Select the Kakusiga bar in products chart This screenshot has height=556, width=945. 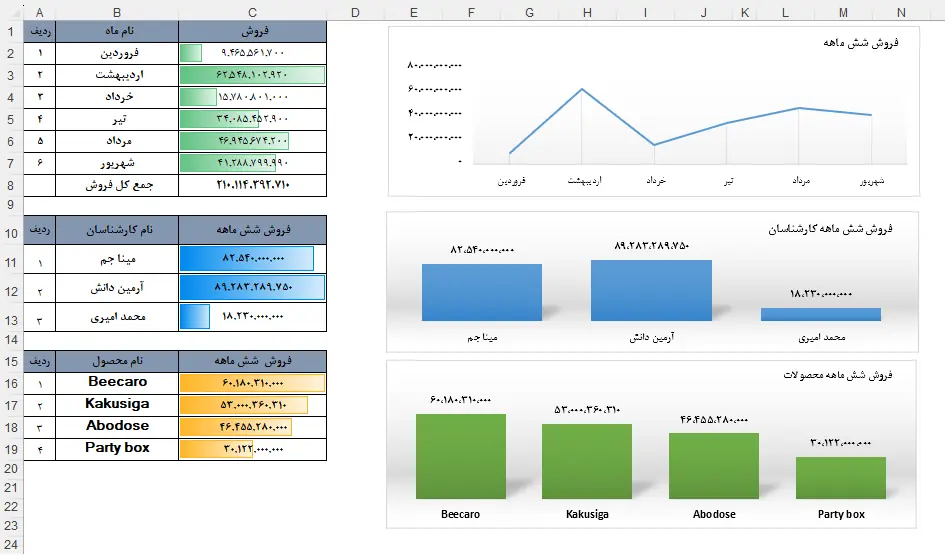pyautogui.click(x=587, y=461)
